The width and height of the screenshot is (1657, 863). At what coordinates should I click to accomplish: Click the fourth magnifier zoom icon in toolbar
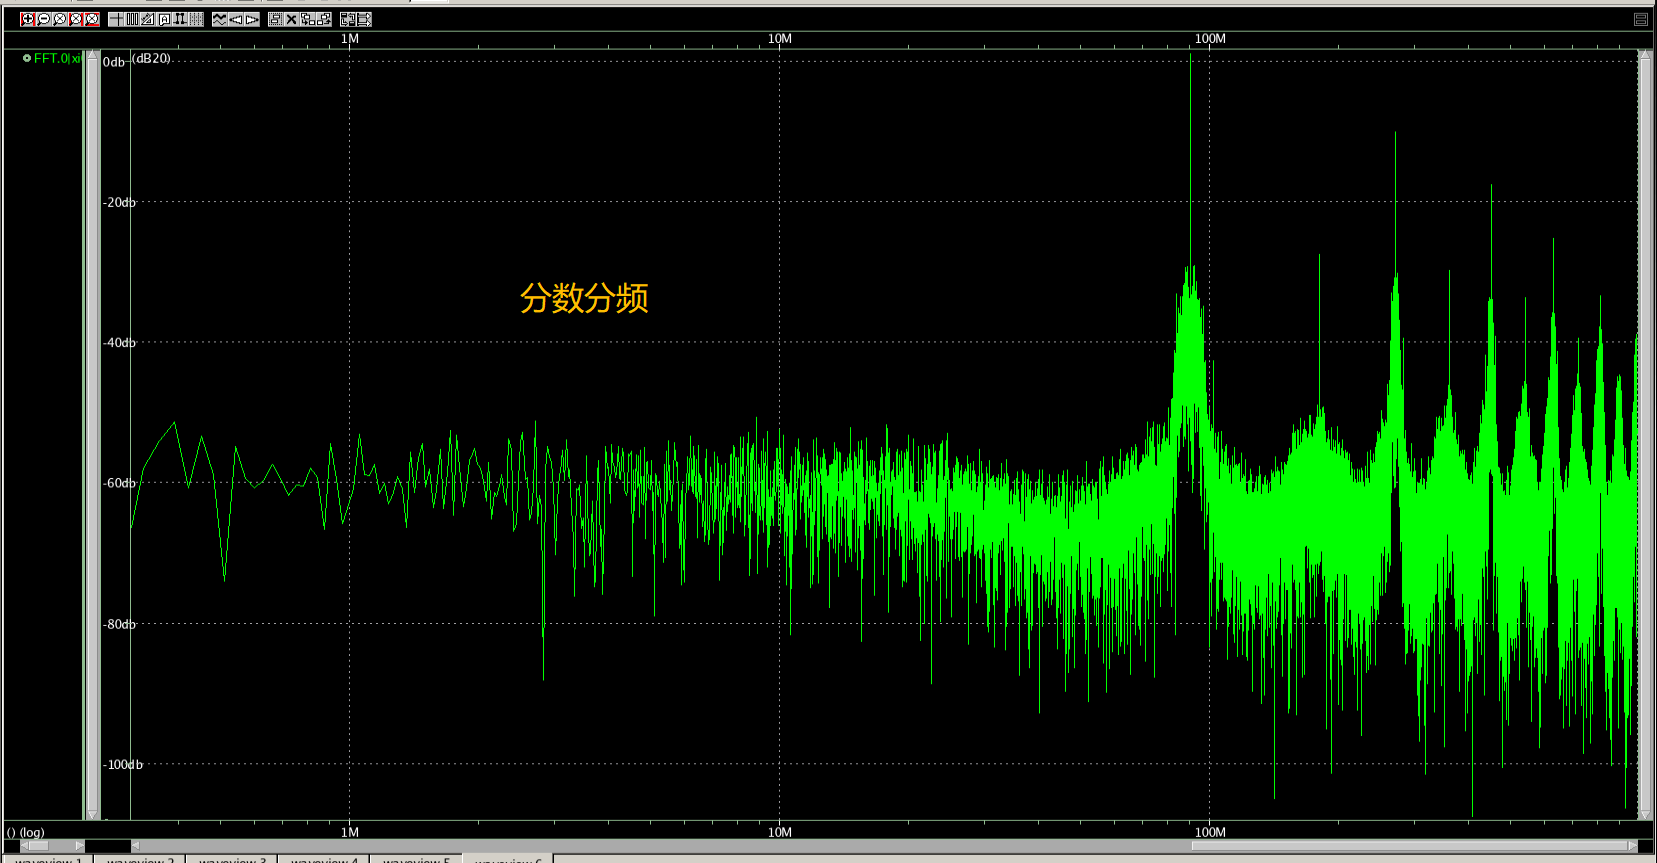pos(76,19)
